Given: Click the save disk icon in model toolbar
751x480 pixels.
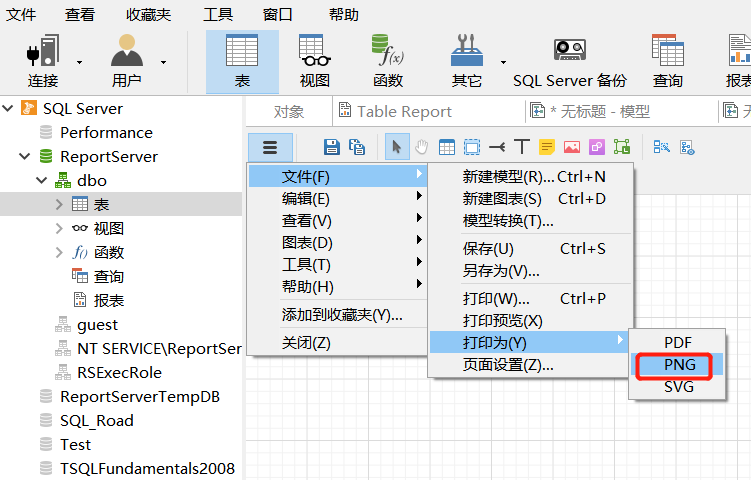Looking at the screenshot, I should coord(332,147).
